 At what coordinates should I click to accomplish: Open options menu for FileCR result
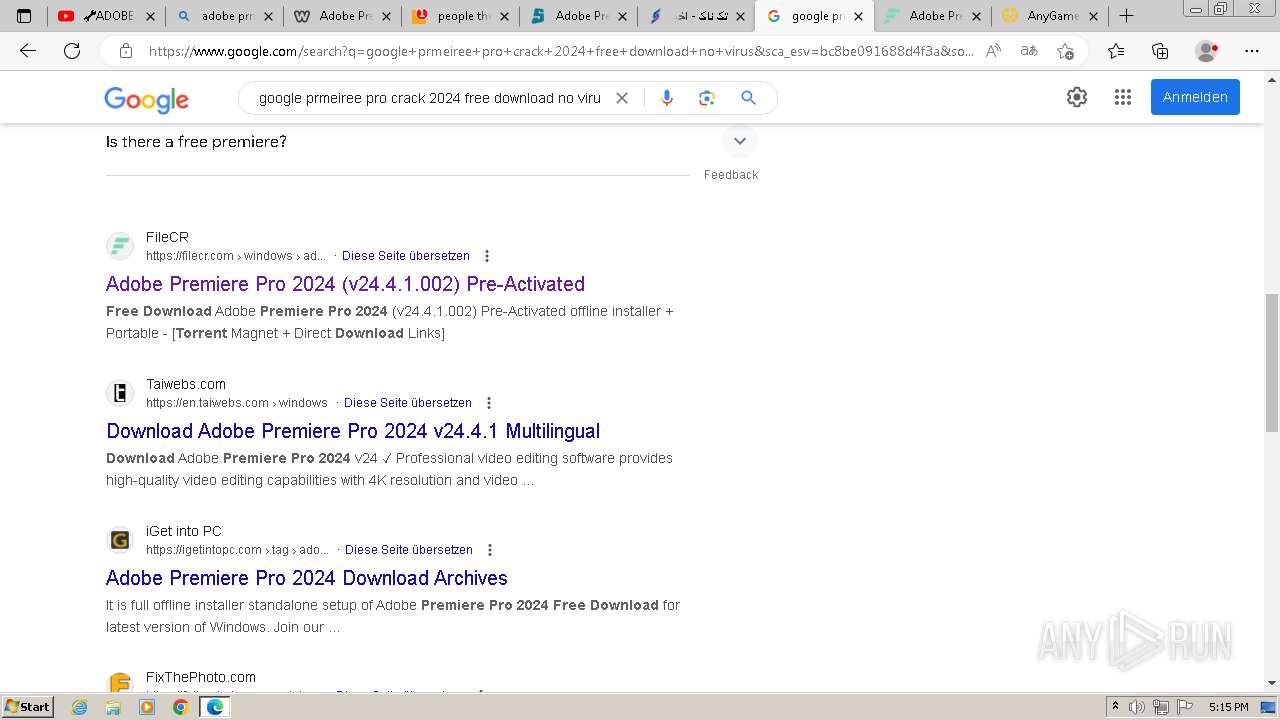point(487,256)
